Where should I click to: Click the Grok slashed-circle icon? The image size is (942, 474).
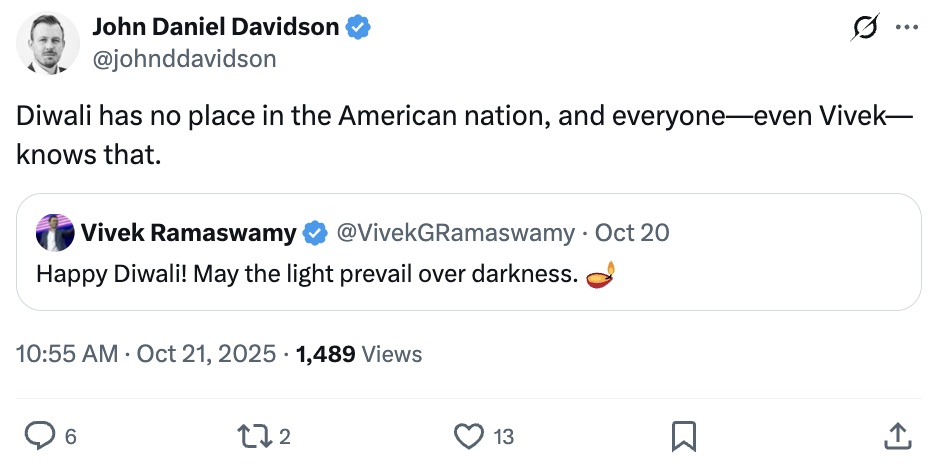click(861, 29)
